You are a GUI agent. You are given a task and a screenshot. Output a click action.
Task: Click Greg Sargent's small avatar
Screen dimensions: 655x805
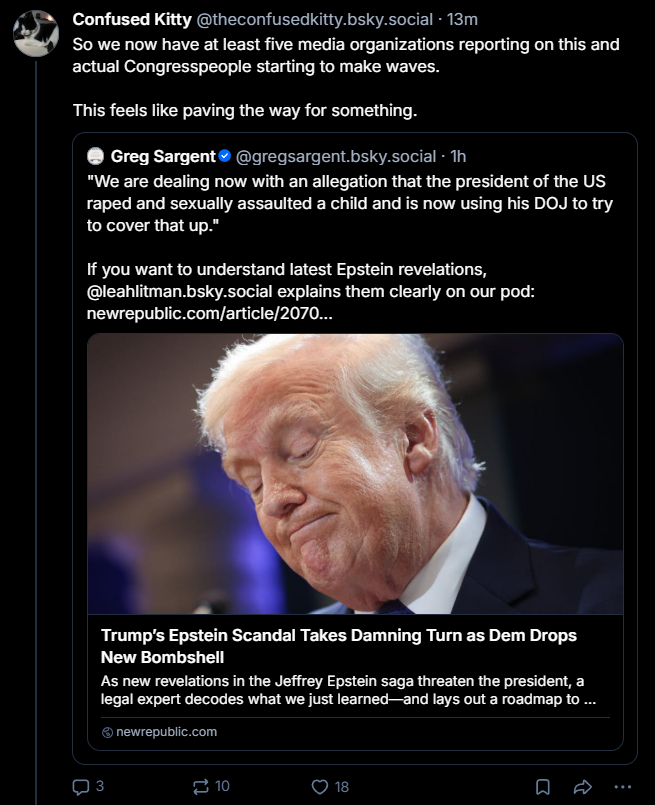[x=95, y=156]
